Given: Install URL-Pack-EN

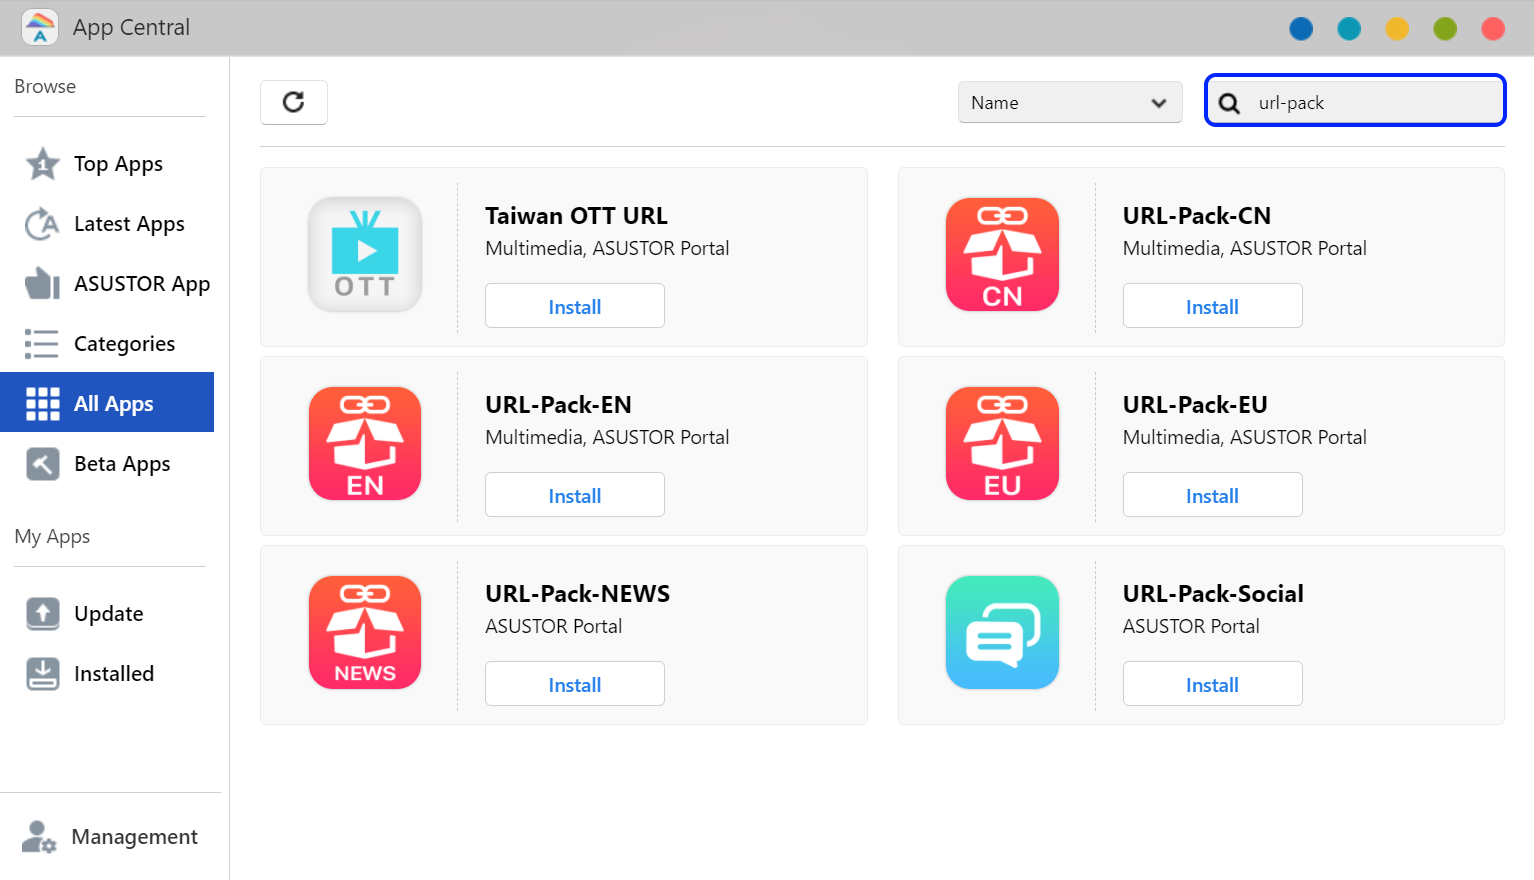Looking at the screenshot, I should pos(575,495).
